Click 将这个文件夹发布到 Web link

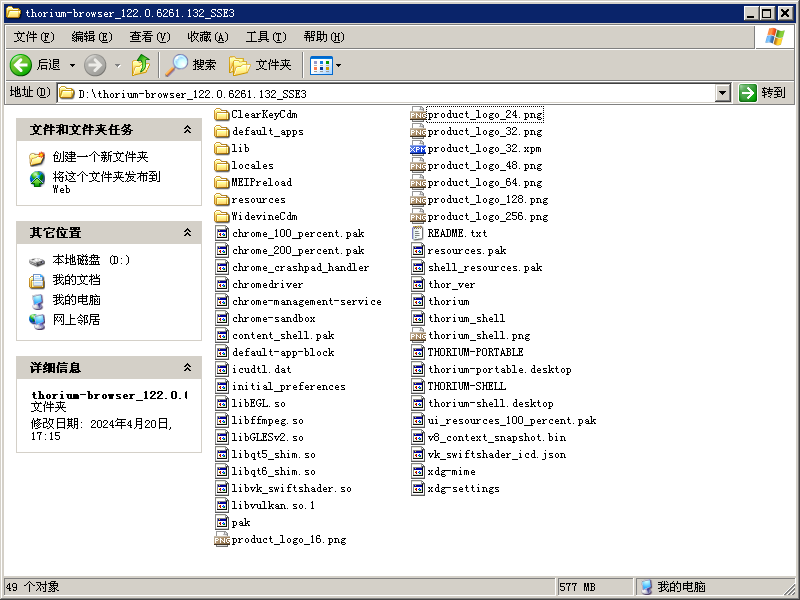point(106,182)
